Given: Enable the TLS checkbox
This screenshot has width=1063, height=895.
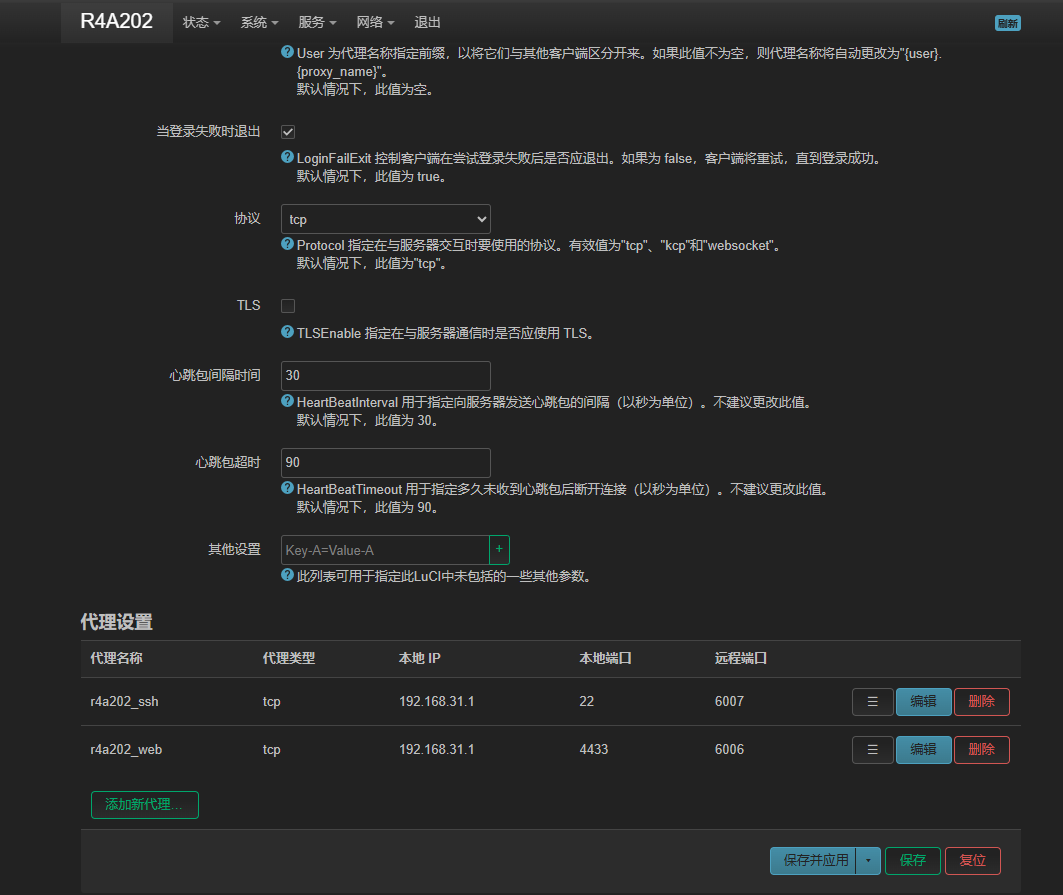Looking at the screenshot, I should pos(288,306).
